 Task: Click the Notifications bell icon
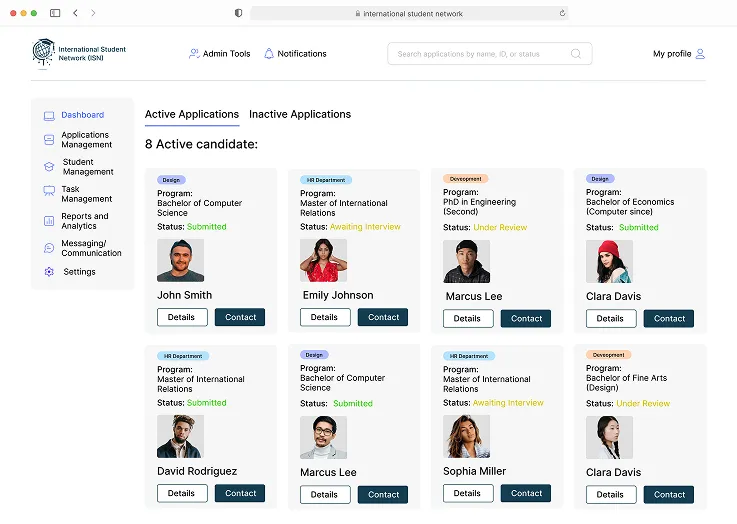pyautogui.click(x=269, y=54)
